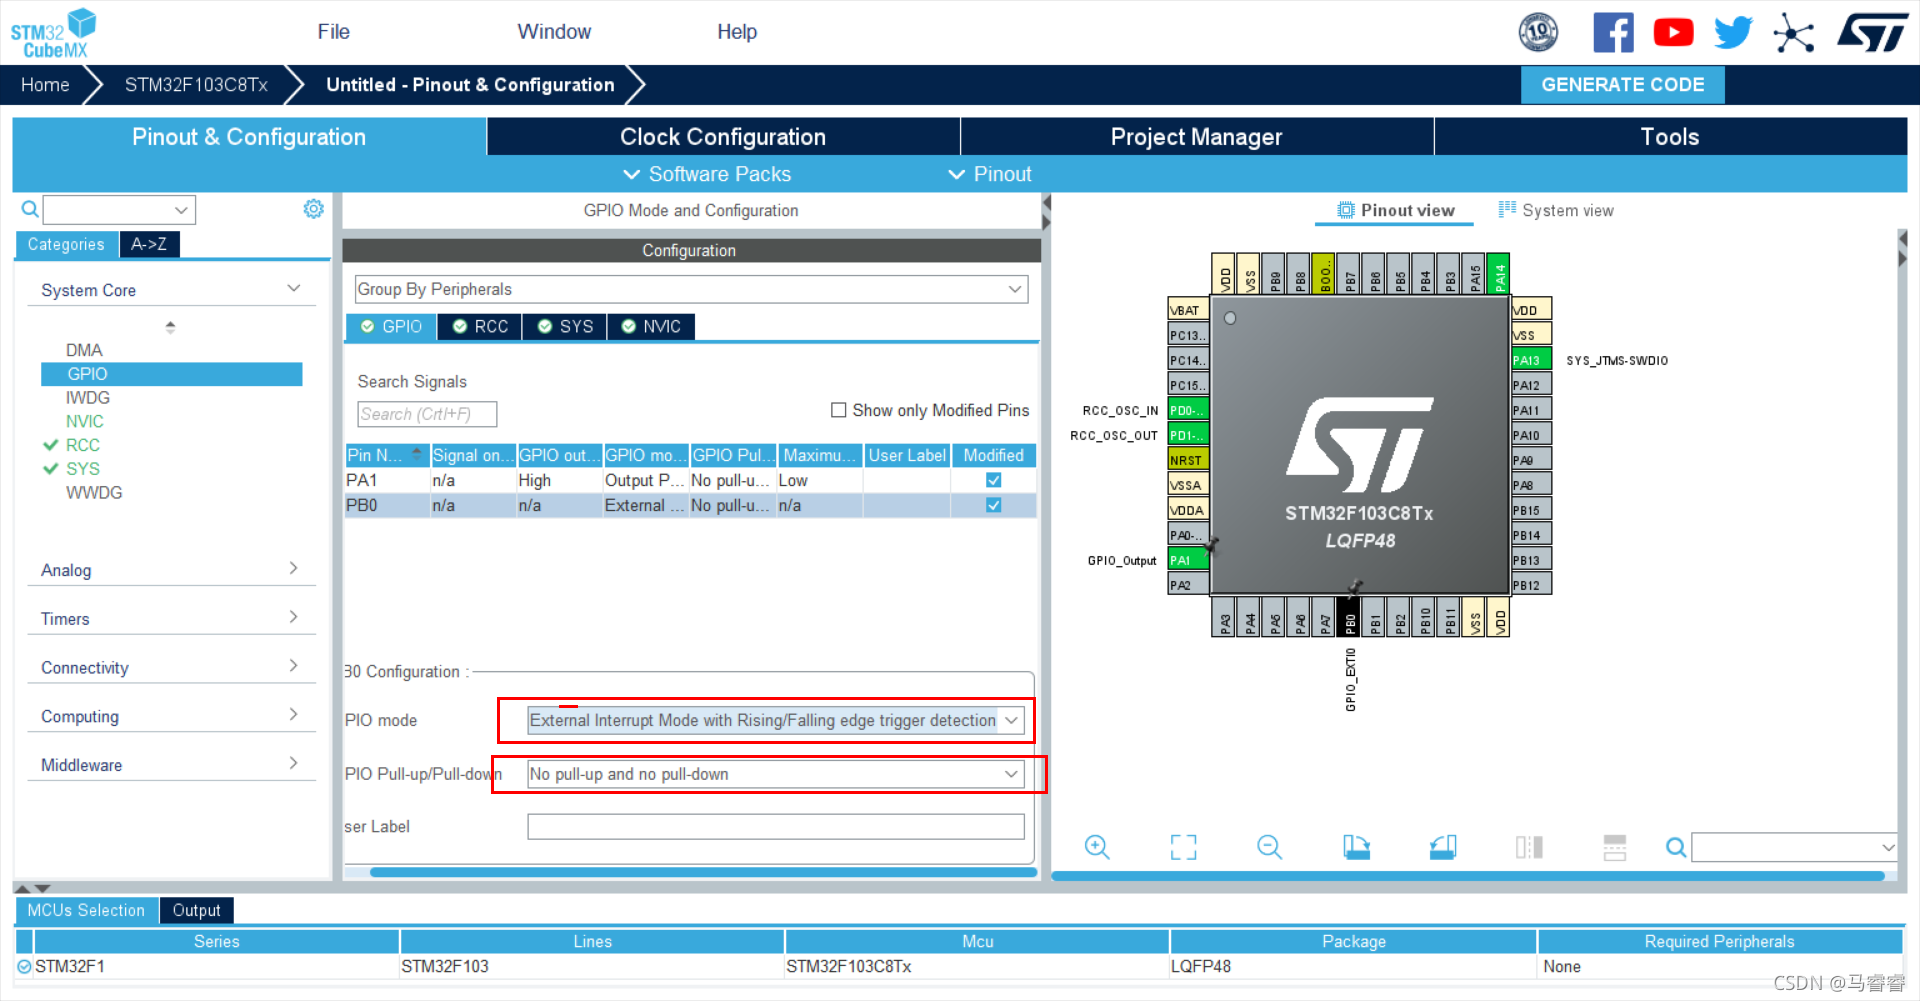Toggle the split view icon under chip
Viewport: 1920px width, 1001px height.
pyautogui.click(x=1529, y=847)
